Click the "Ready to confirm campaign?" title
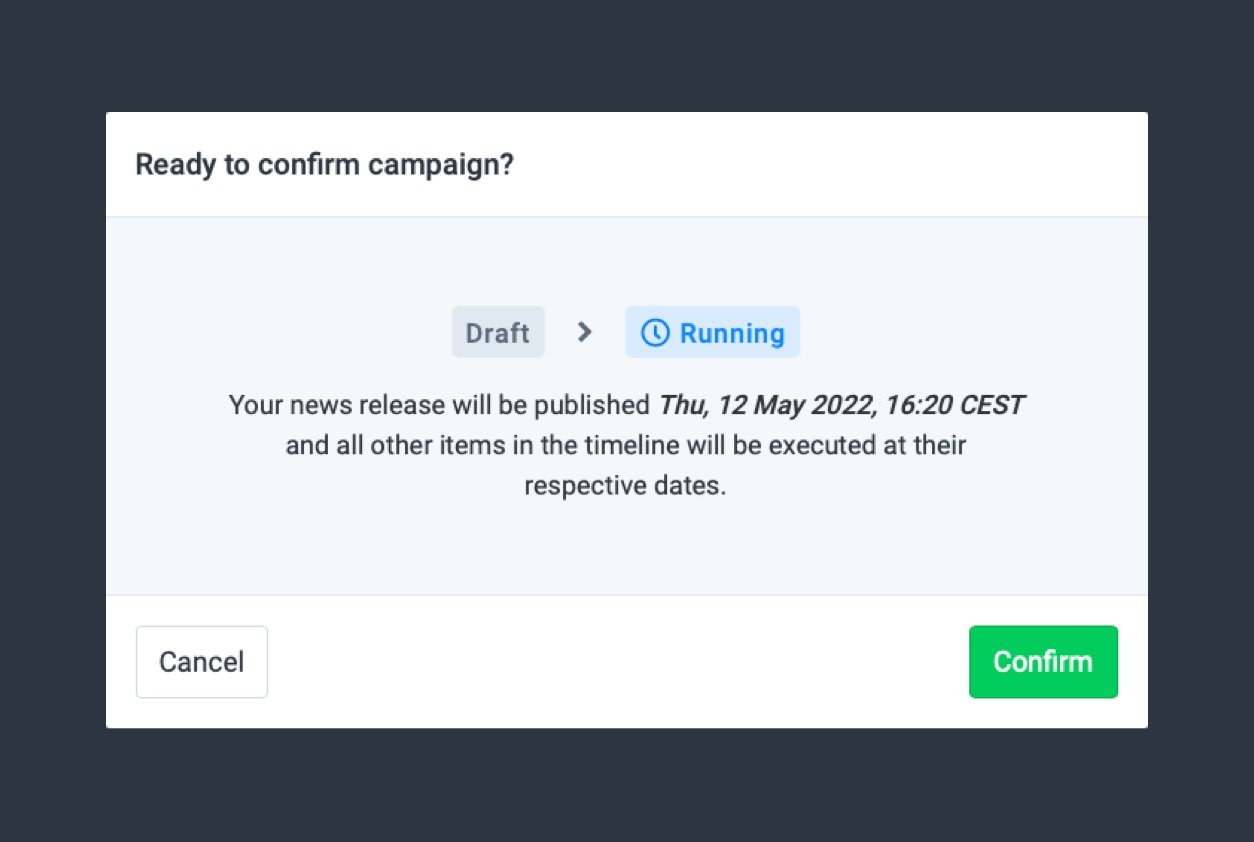 coord(324,164)
